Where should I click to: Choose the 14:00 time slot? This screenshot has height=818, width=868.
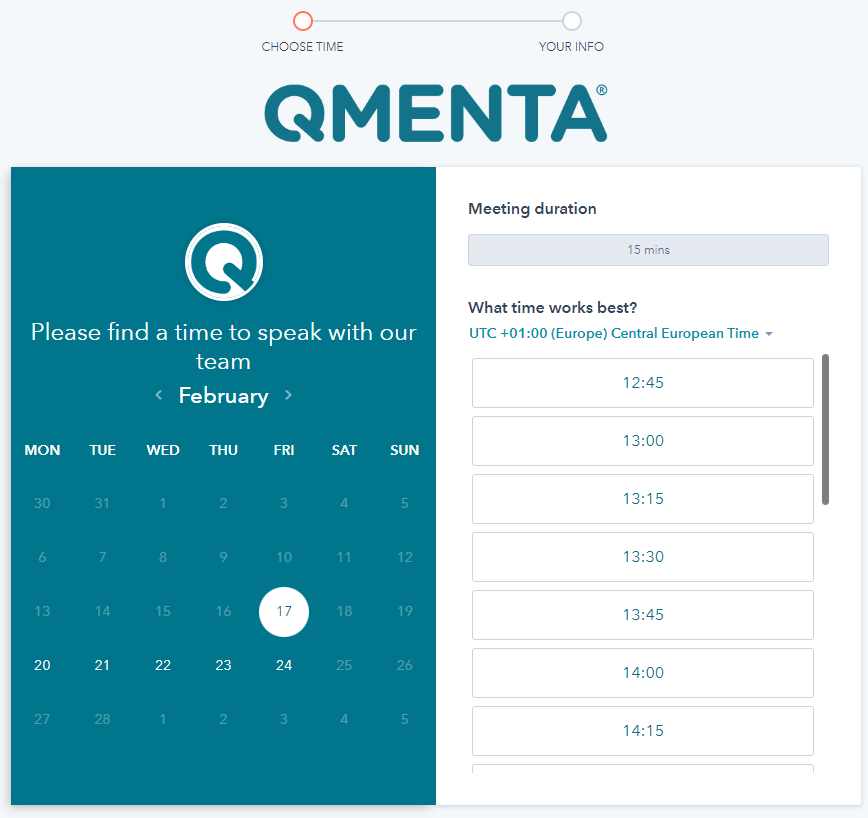pyautogui.click(x=643, y=673)
